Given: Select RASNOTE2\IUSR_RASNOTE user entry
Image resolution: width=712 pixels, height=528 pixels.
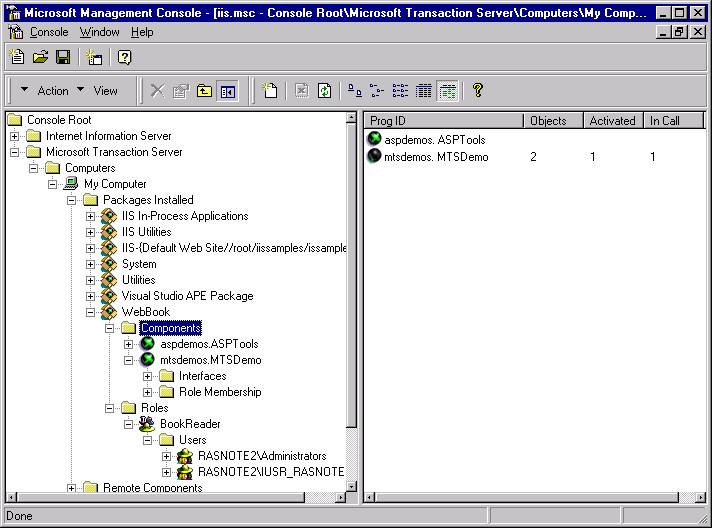Looking at the screenshot, I should [x=271, y=472].
